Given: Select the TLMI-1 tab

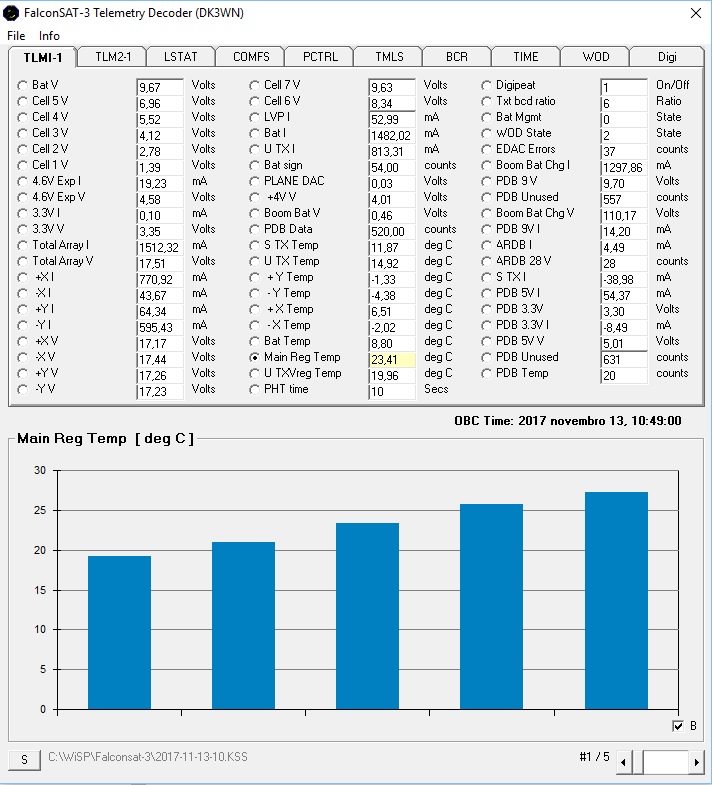Looking at the screenshot, I should click(43, 57).
